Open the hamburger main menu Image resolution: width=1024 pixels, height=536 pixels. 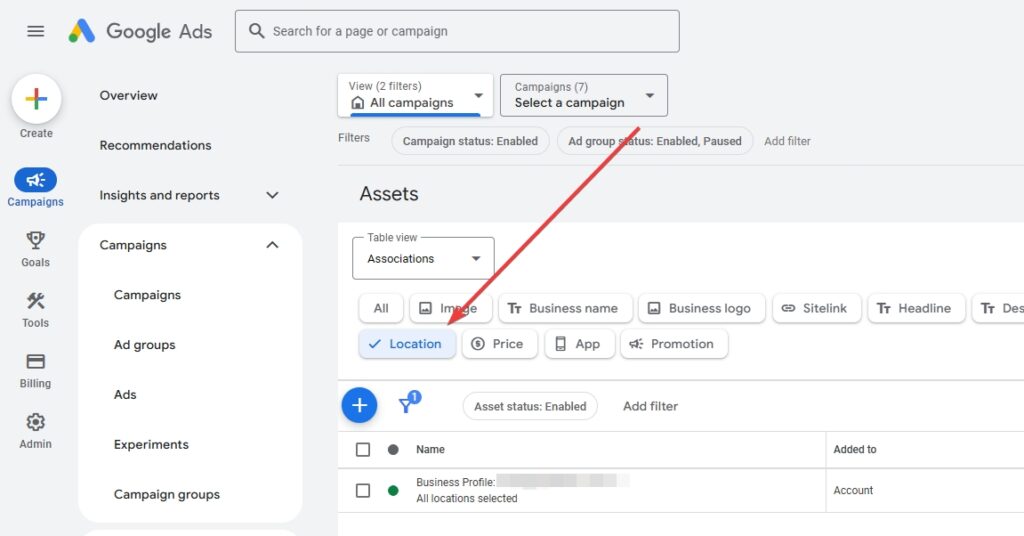(36, 31)
